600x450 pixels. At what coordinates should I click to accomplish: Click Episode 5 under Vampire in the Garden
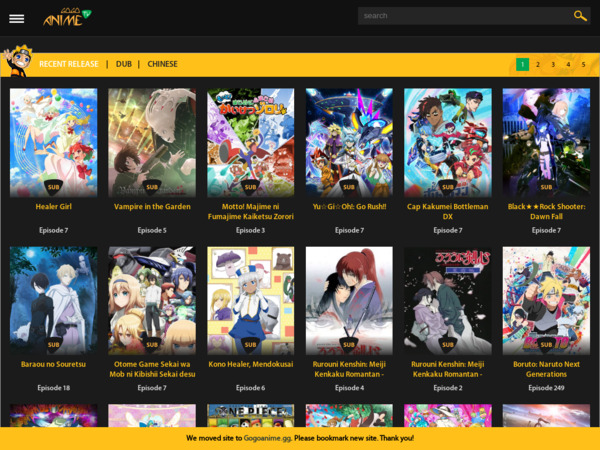[152, 230]
